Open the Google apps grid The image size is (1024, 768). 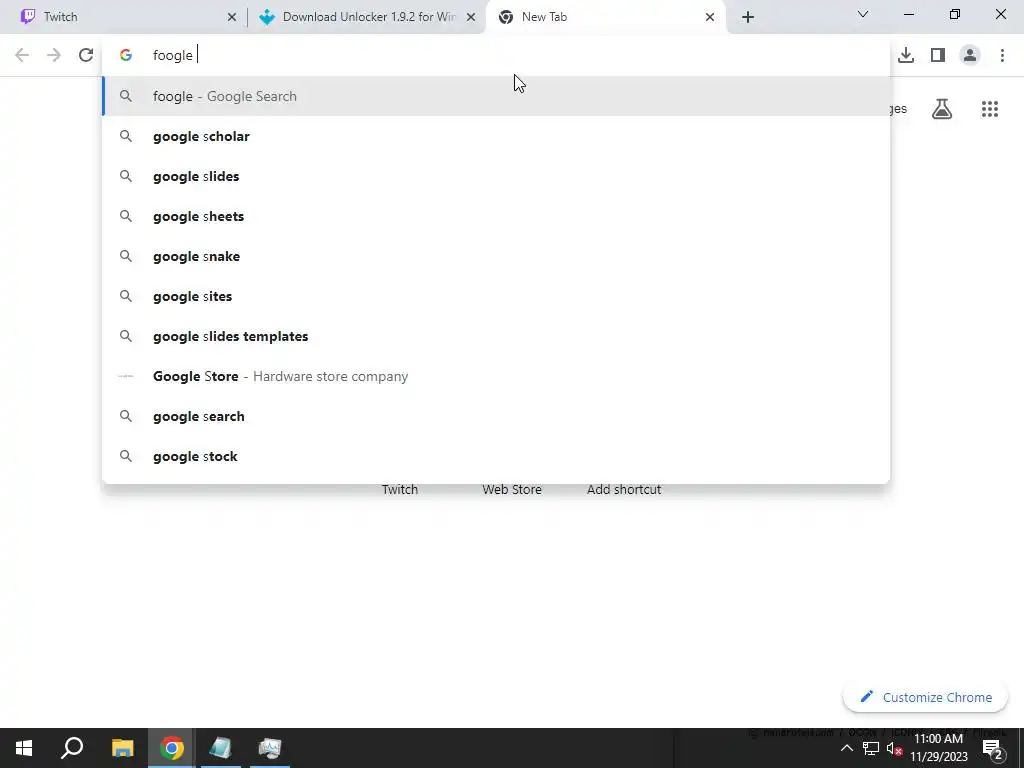990,109
